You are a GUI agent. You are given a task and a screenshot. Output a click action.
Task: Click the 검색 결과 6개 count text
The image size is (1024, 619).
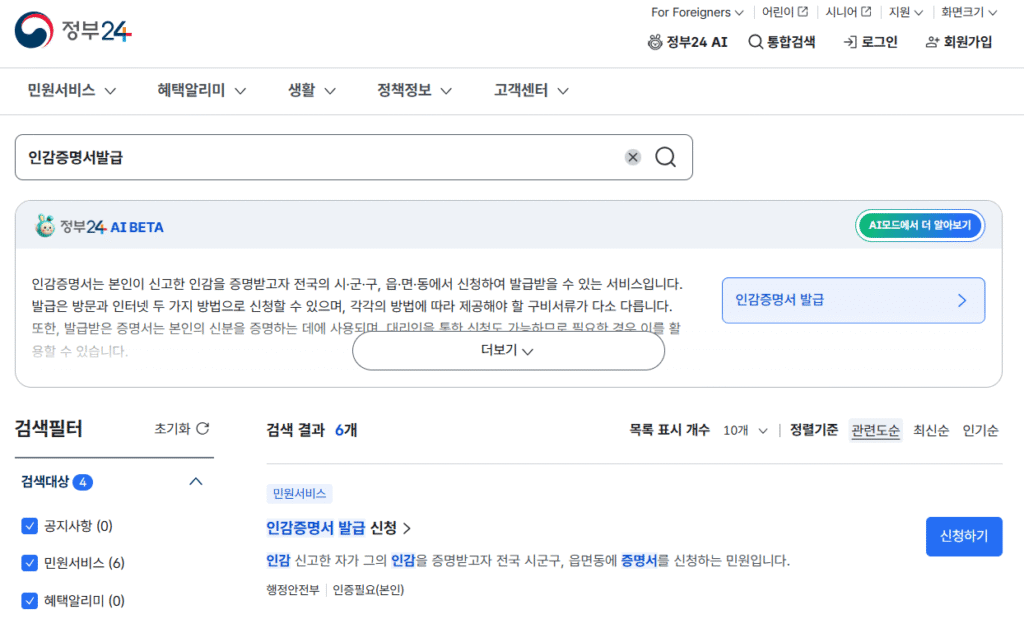pos(312,430)
